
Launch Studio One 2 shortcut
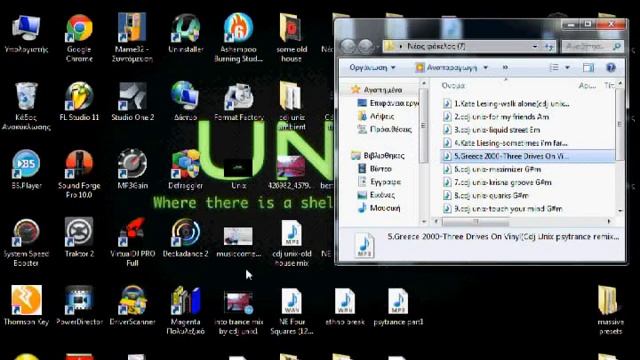[x=132, y=102]
